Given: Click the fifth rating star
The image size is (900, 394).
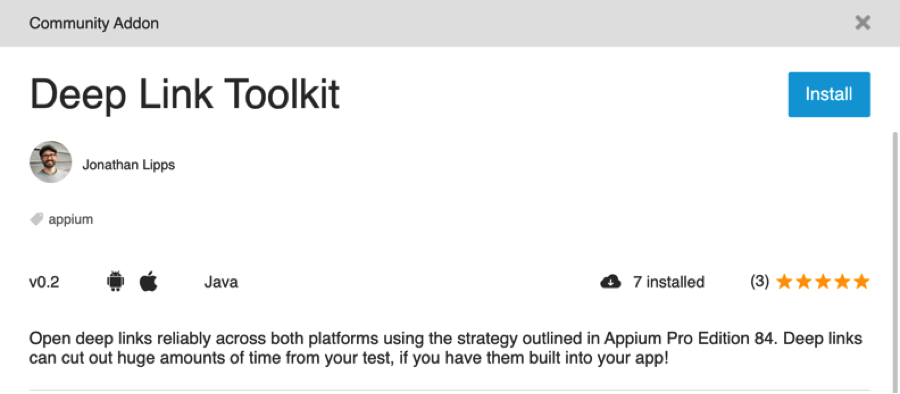Looking at the screenshot, I should (862, 281).
